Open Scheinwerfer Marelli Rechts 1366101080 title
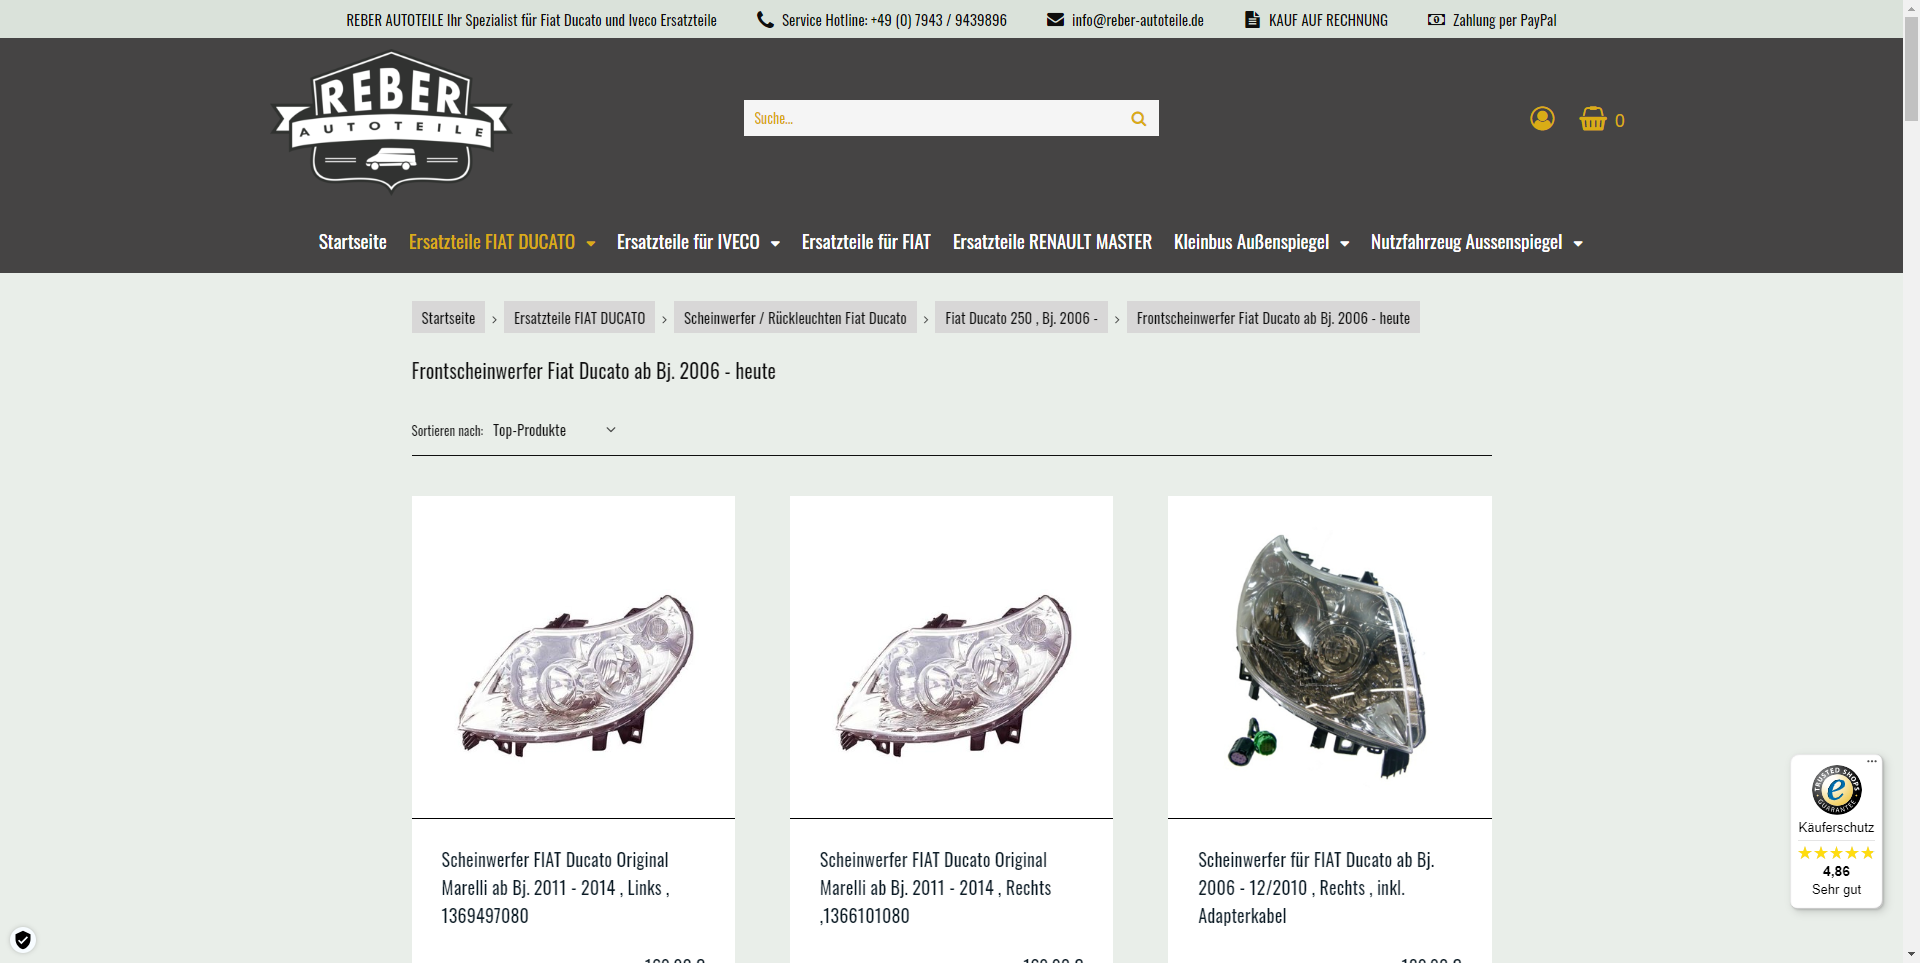 coord(935,888)
